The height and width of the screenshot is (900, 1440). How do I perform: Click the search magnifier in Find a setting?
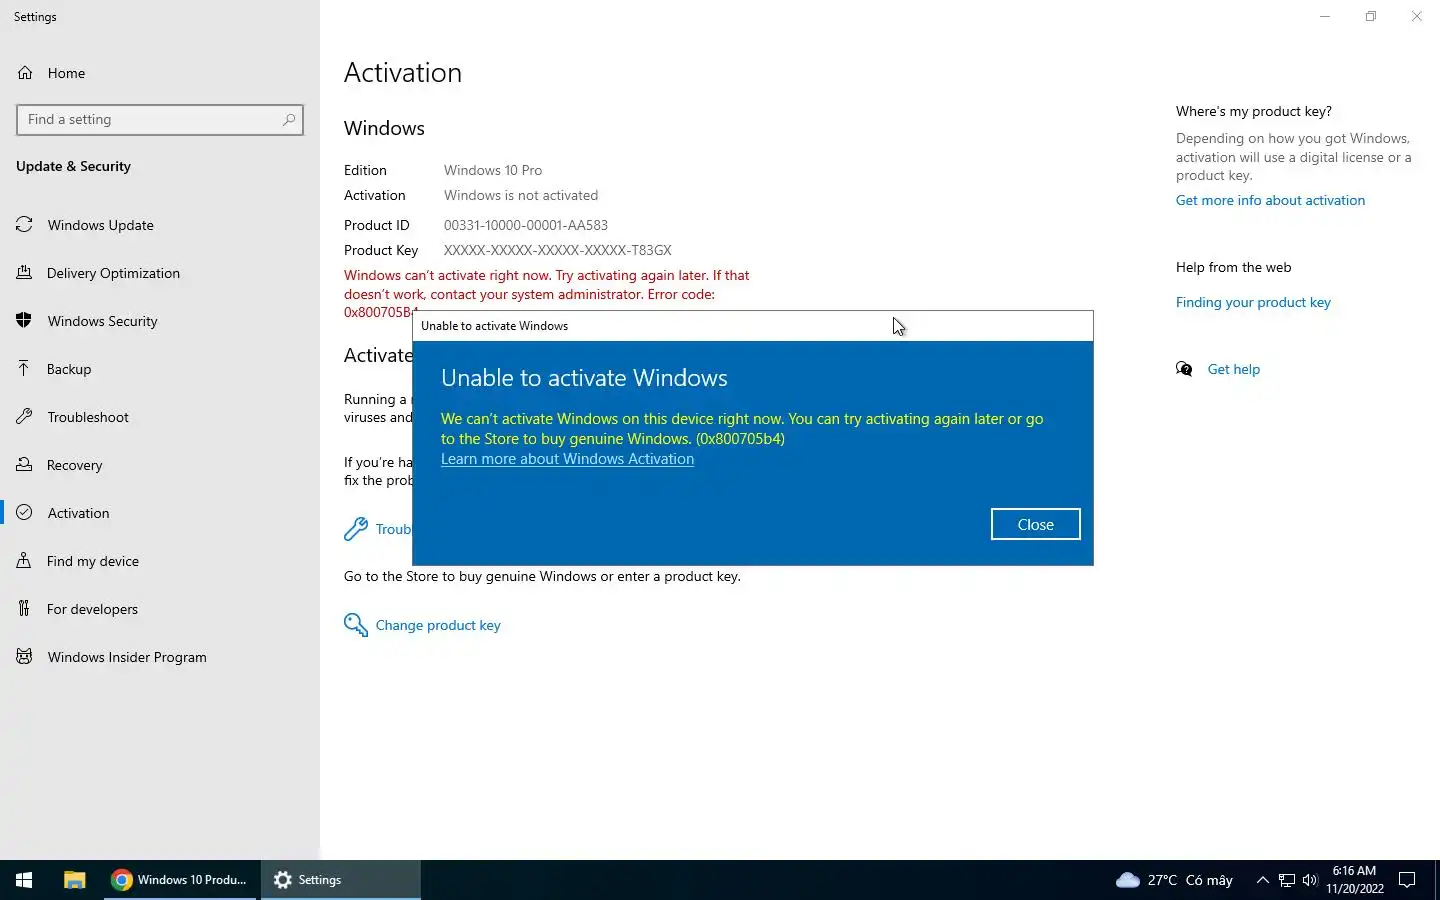[289, 120]
